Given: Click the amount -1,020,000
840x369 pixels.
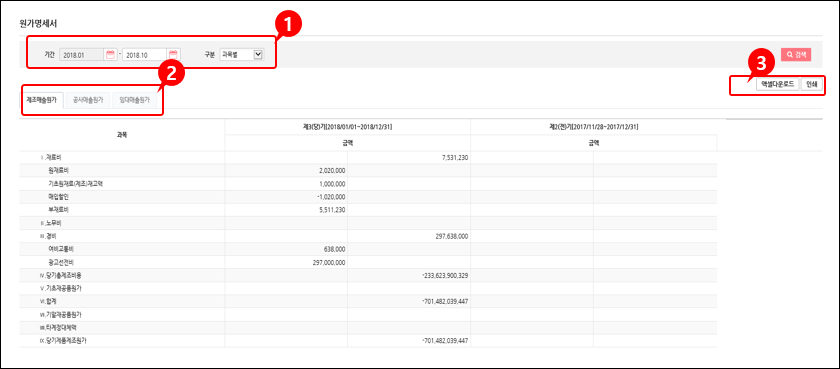Looking at the screenshot, I should click(x=332, y=197).
